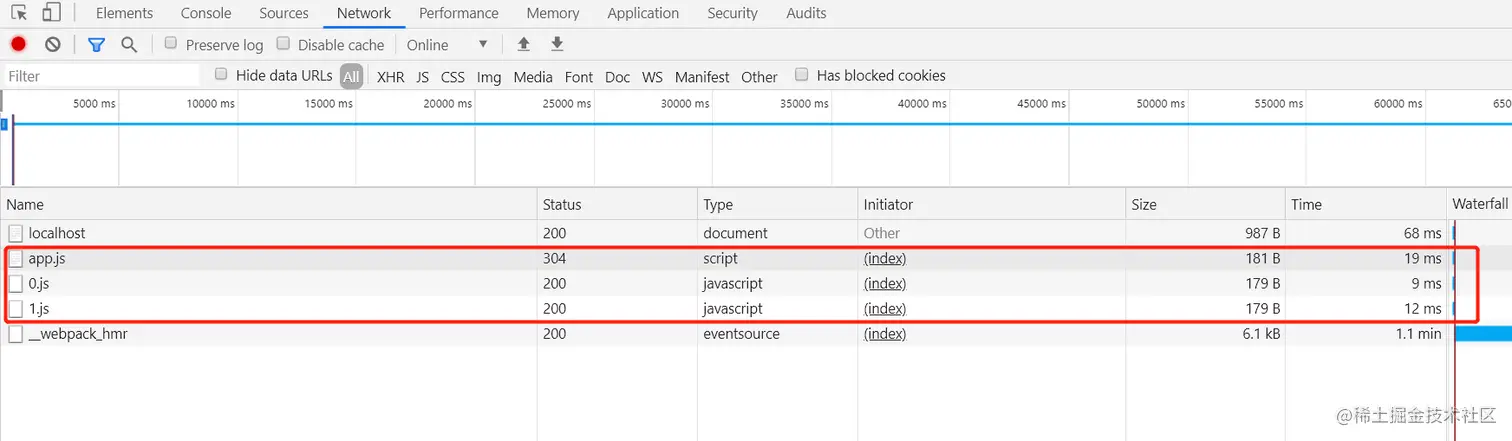
Task: Stop recording the network log
Action: pyautogui.click(x=18, y=45)
